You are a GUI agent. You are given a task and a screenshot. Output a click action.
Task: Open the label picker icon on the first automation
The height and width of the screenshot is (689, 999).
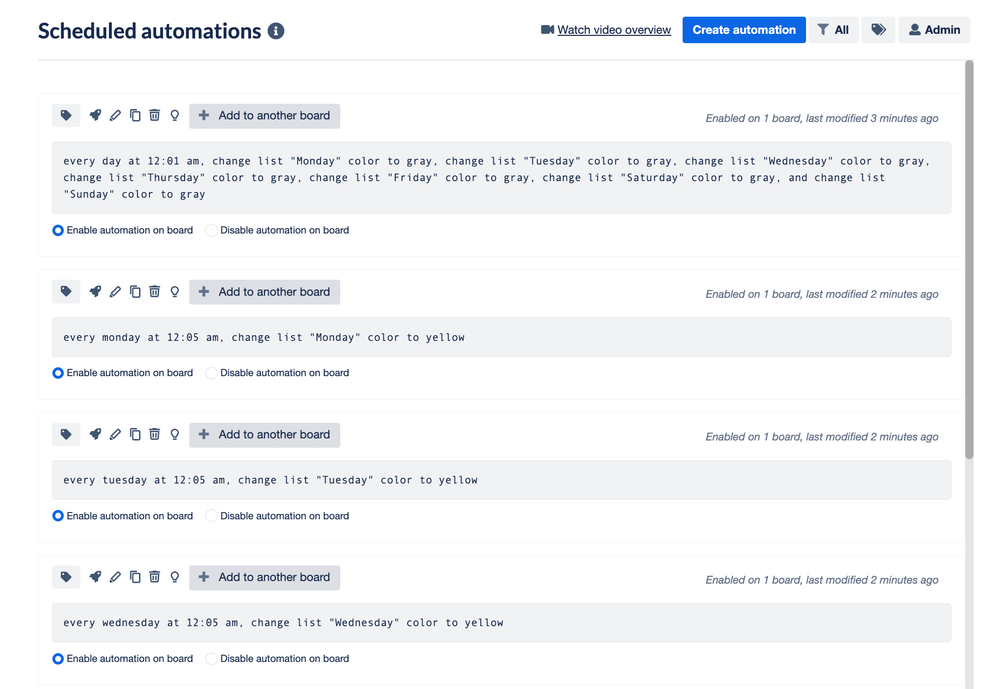[x=66, y=115]
